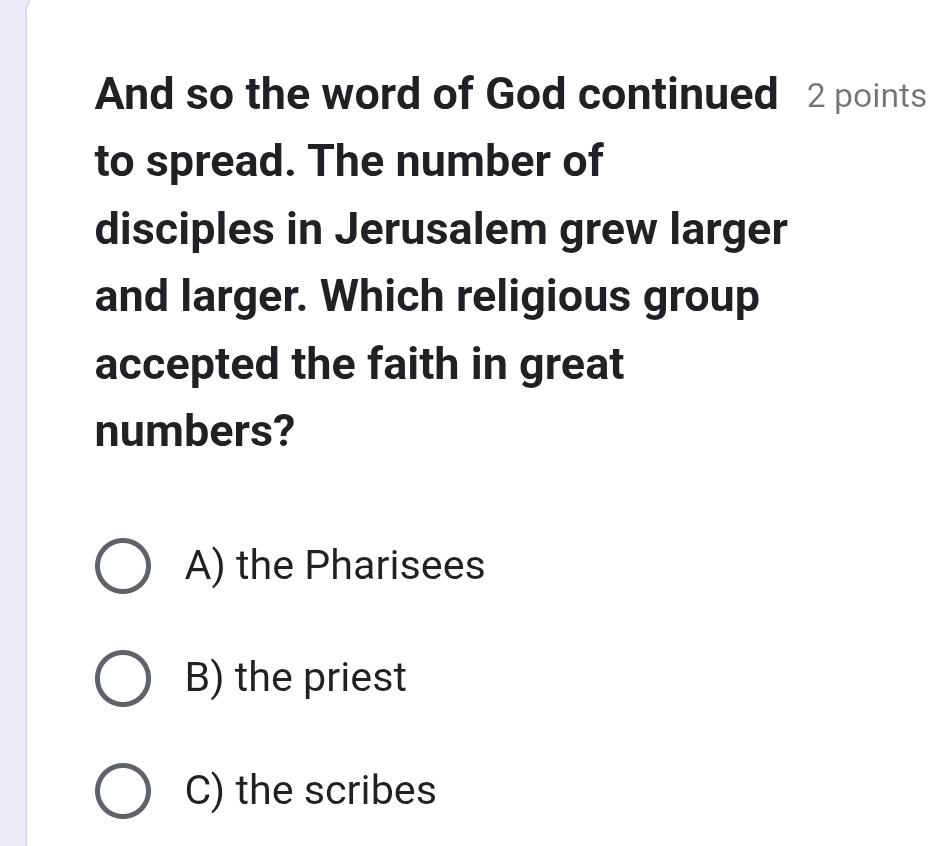Click the empty circle beside the scribes
Viewport: 942px width, 846px height.
pos(122,791)
